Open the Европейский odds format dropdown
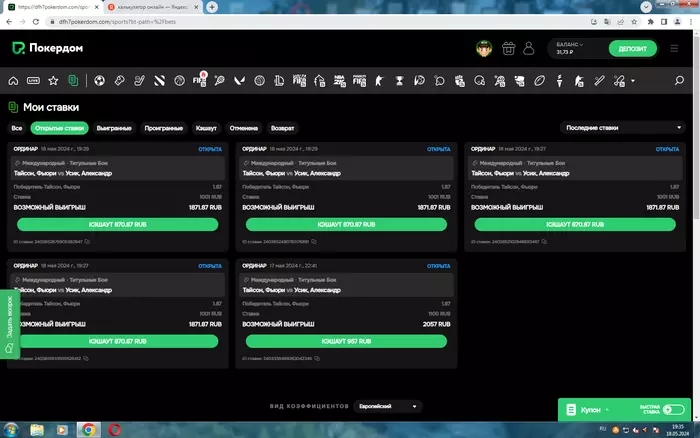 388,406
